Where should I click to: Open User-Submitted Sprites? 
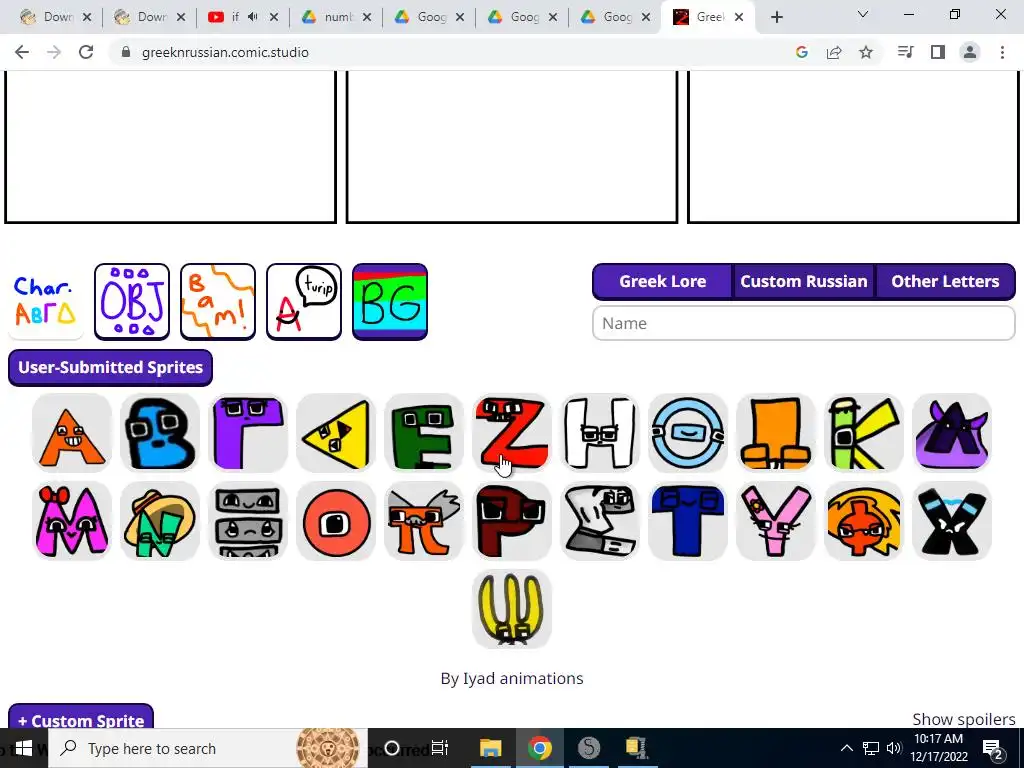[110, 368]
